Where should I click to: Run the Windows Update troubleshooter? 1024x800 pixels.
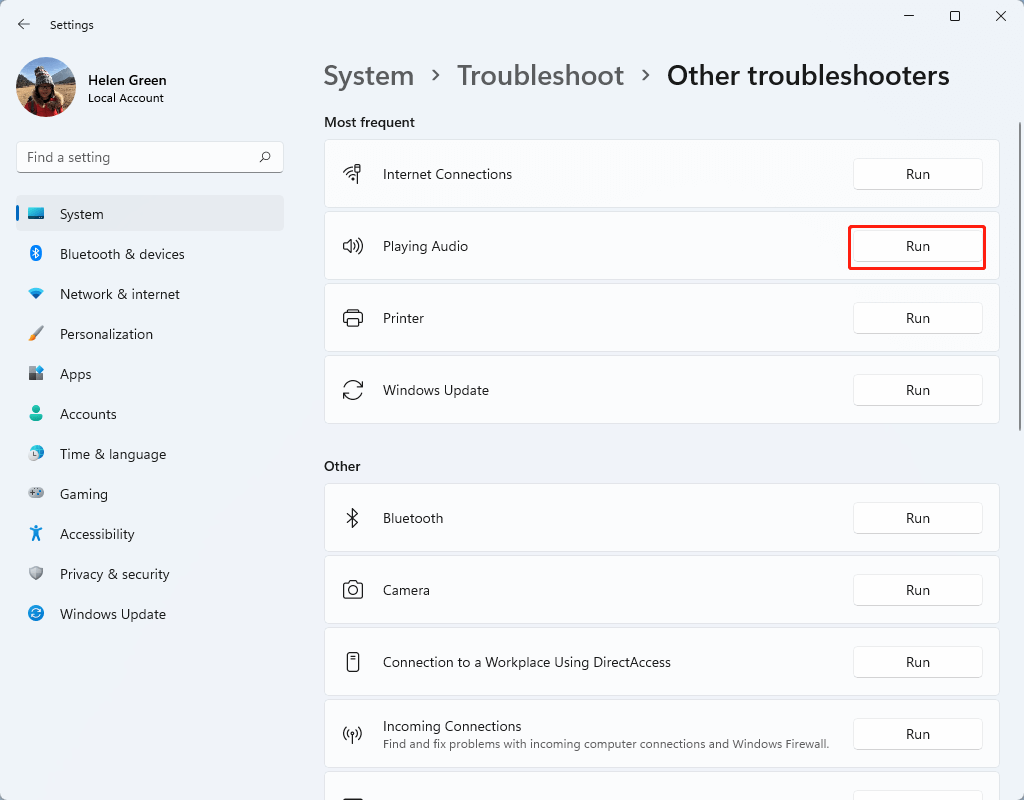[x=917, y=389]
